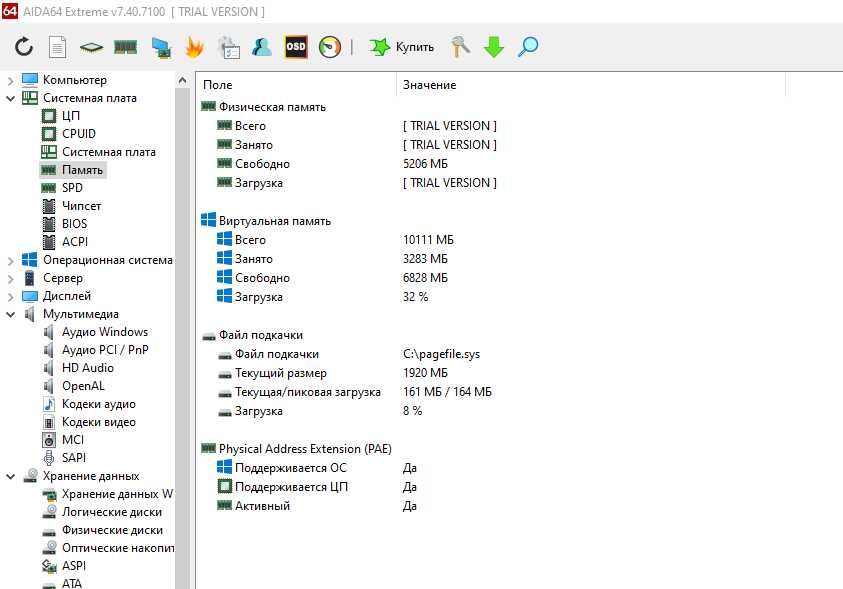Click the green download arrow icon

pos(494,47)
